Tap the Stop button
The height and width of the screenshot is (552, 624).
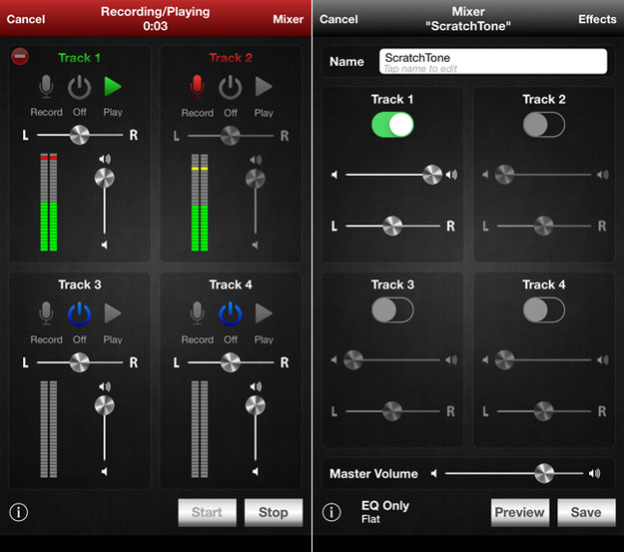(x=273, y=512)
